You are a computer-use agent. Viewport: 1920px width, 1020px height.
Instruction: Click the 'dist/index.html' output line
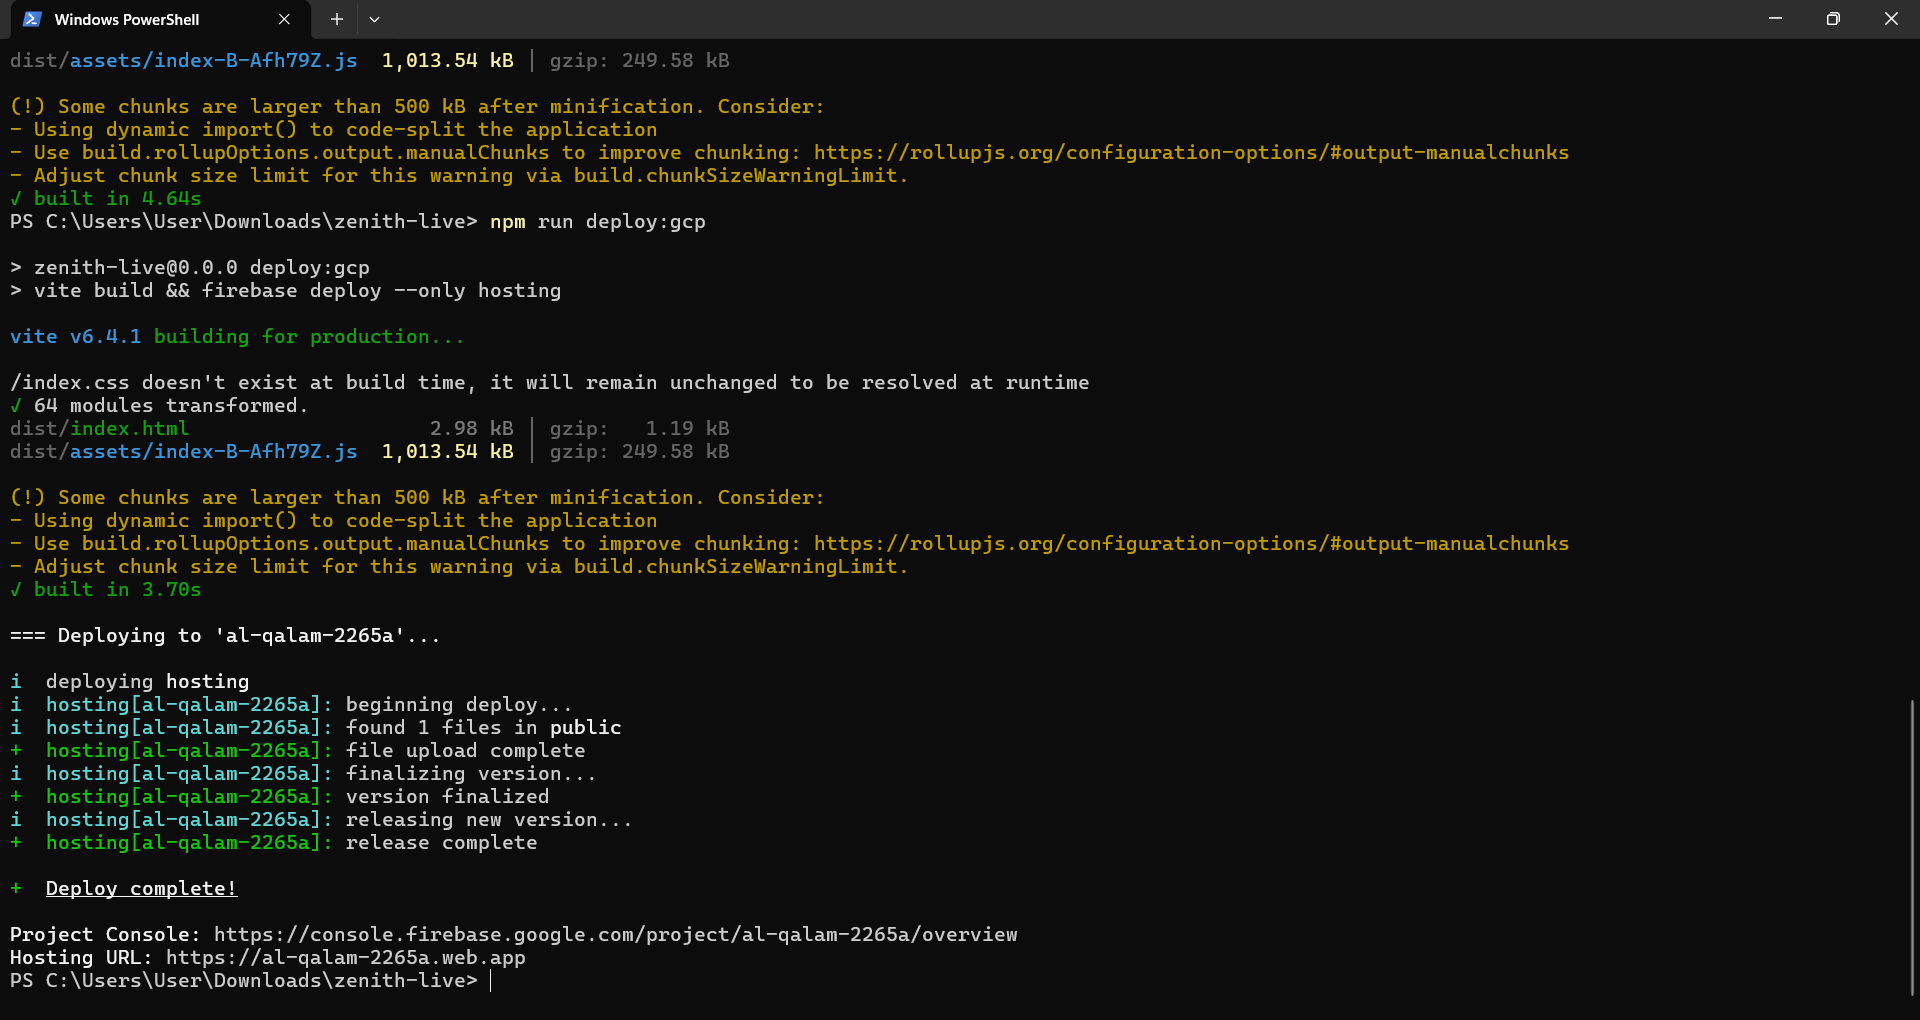[370, 428]
